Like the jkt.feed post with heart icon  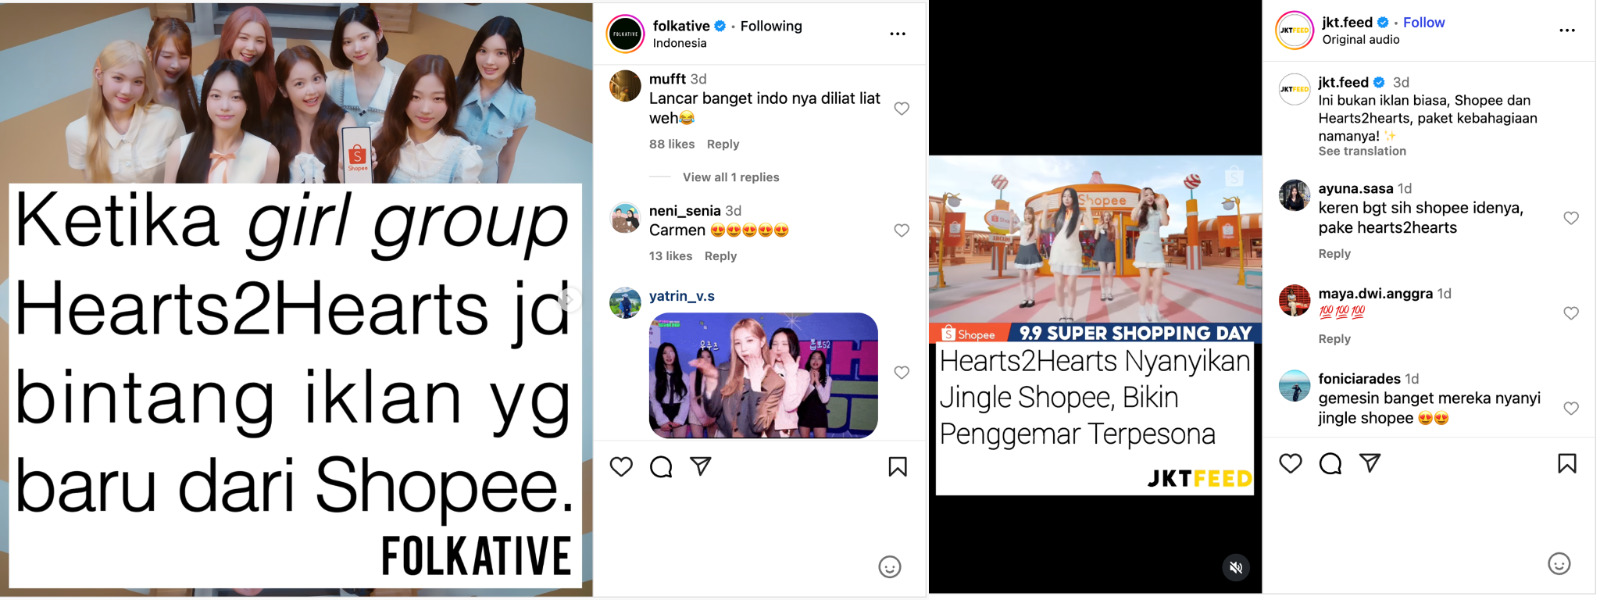coord(1291,463)
